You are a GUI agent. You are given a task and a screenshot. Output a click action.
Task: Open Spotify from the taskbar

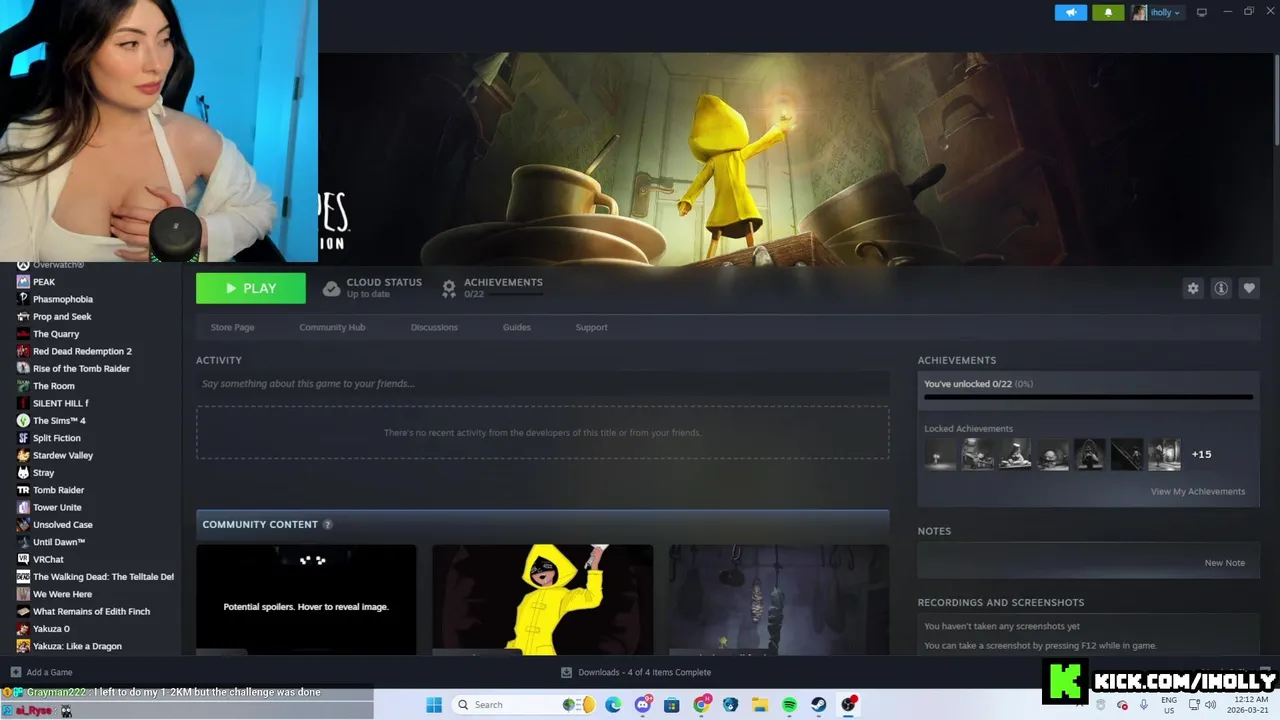(x=789, y=705)
